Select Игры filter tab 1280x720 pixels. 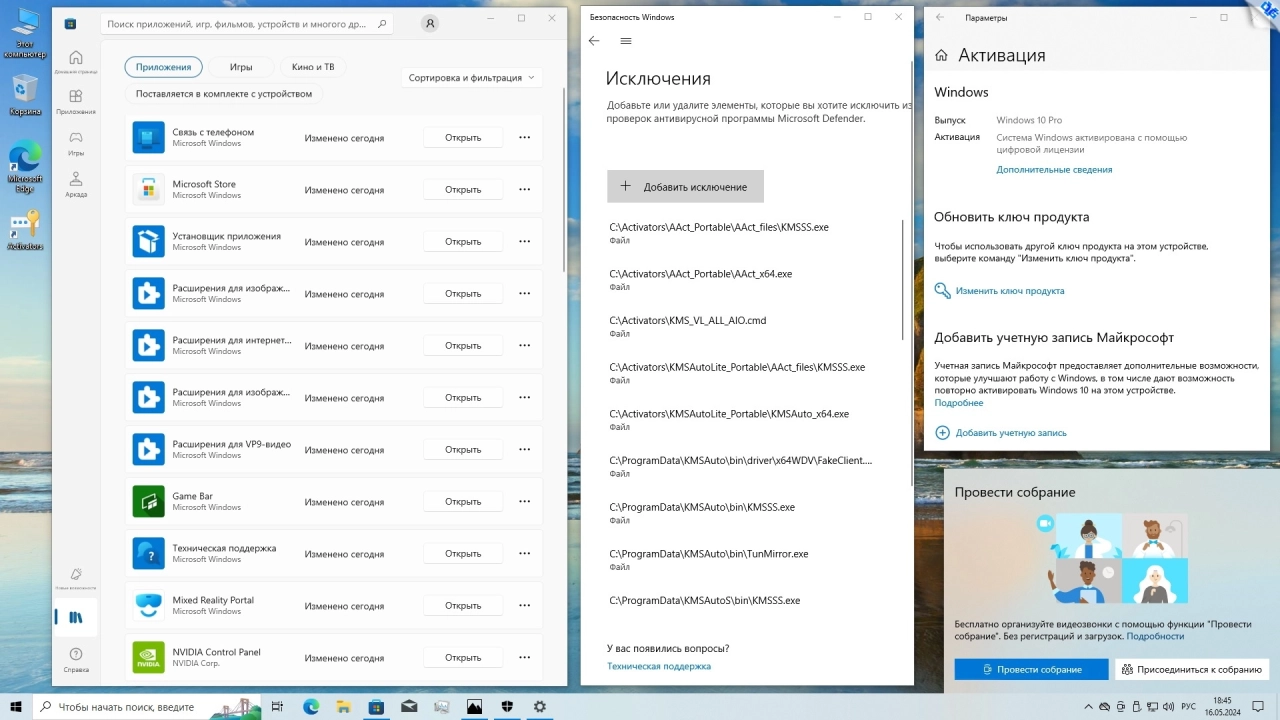click(240, 67)
